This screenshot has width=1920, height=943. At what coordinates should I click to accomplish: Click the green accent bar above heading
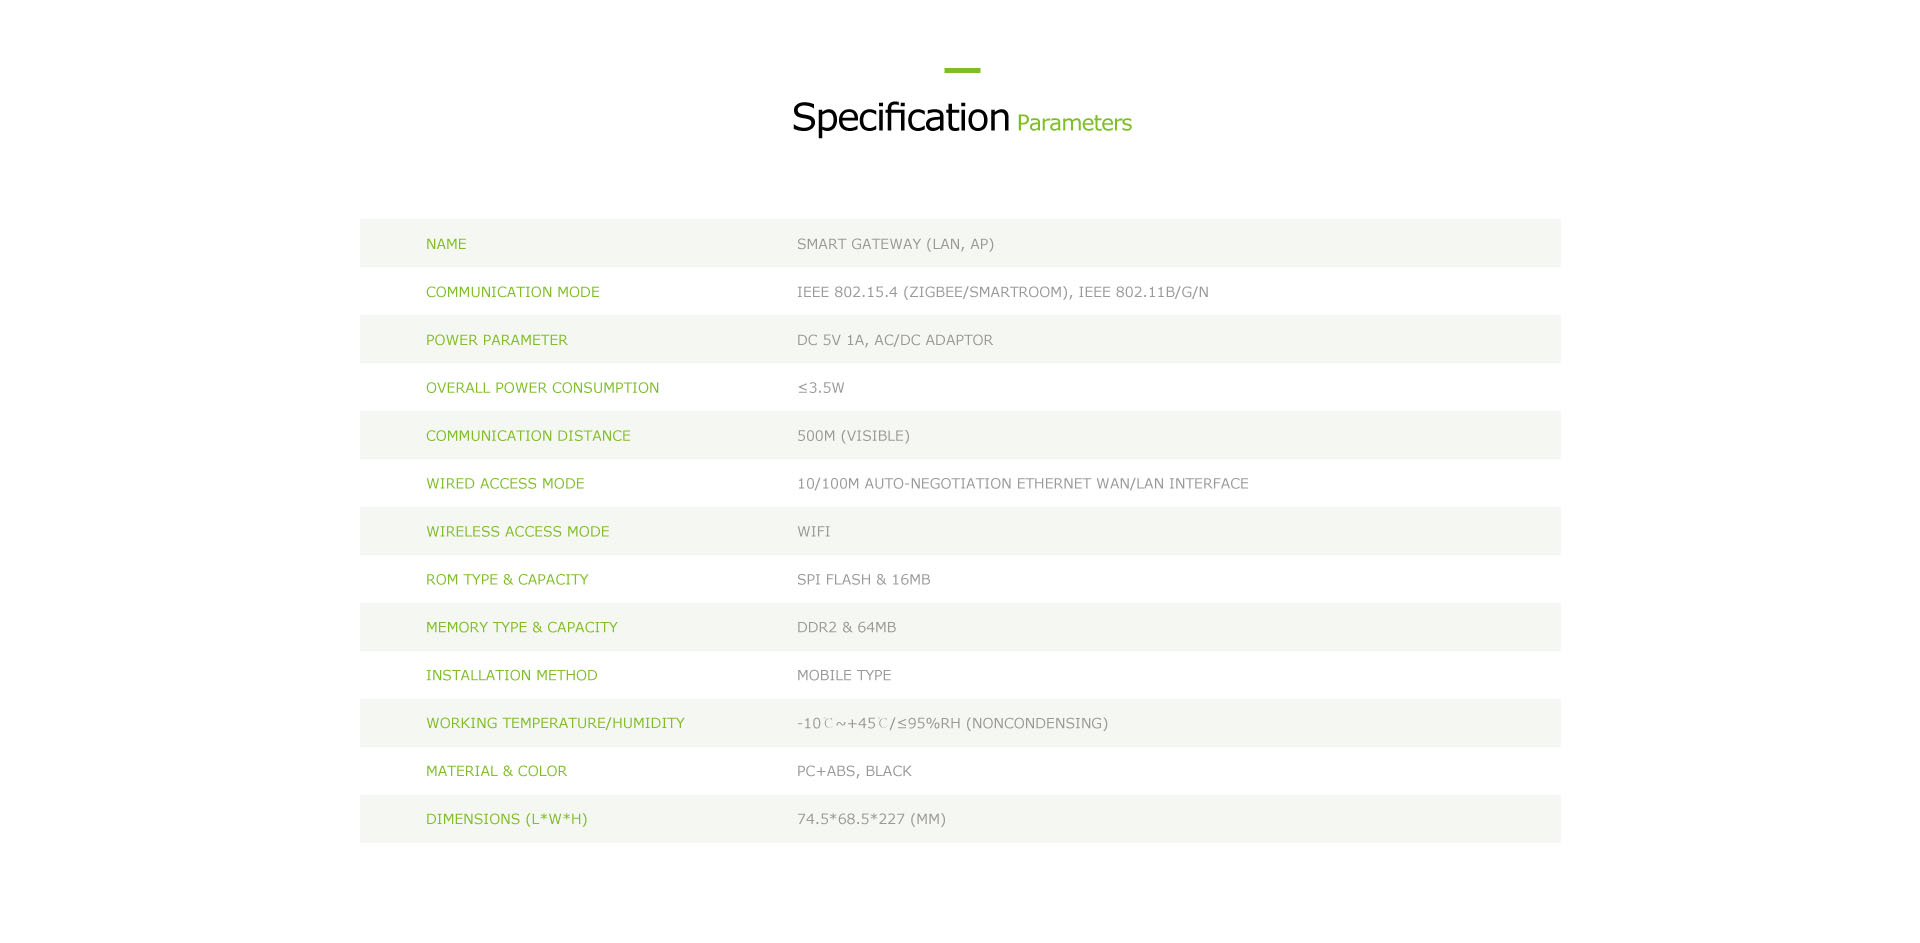click(x=962, y=70)
